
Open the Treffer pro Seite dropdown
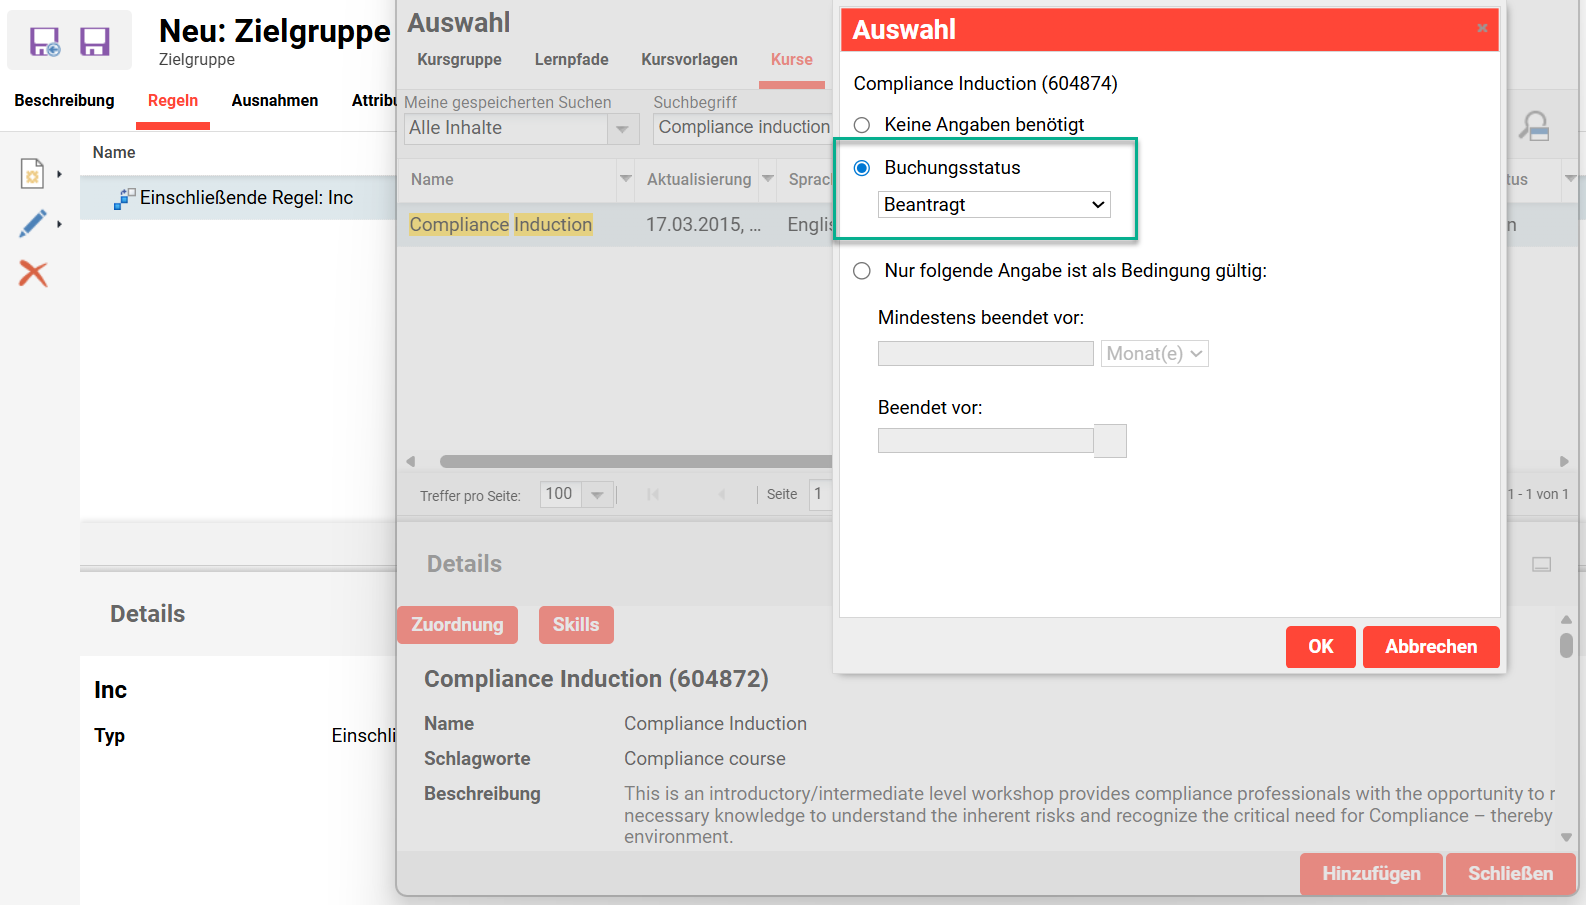(597, 495)
